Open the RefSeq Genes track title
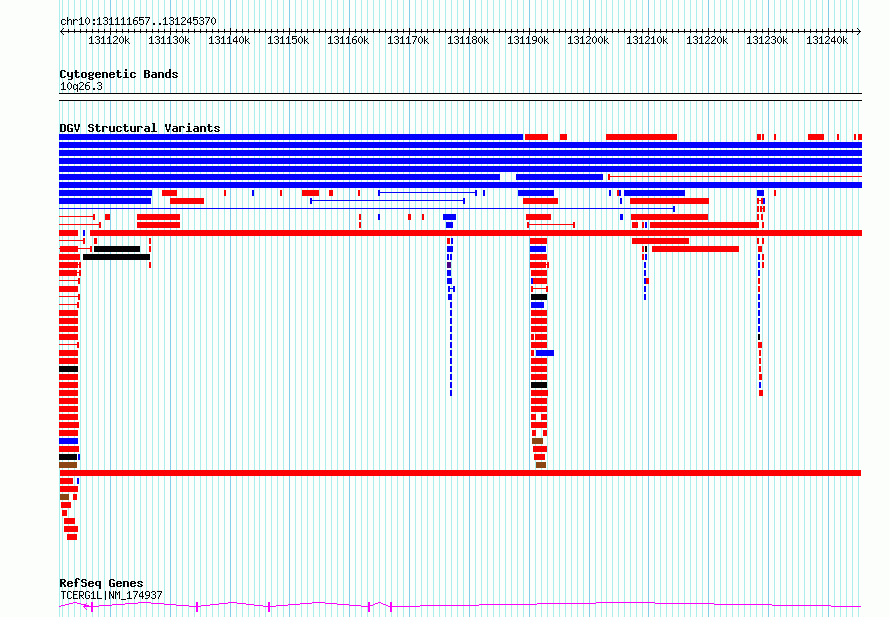The height and width of the screenshot is (617, 890). point(101,583)
